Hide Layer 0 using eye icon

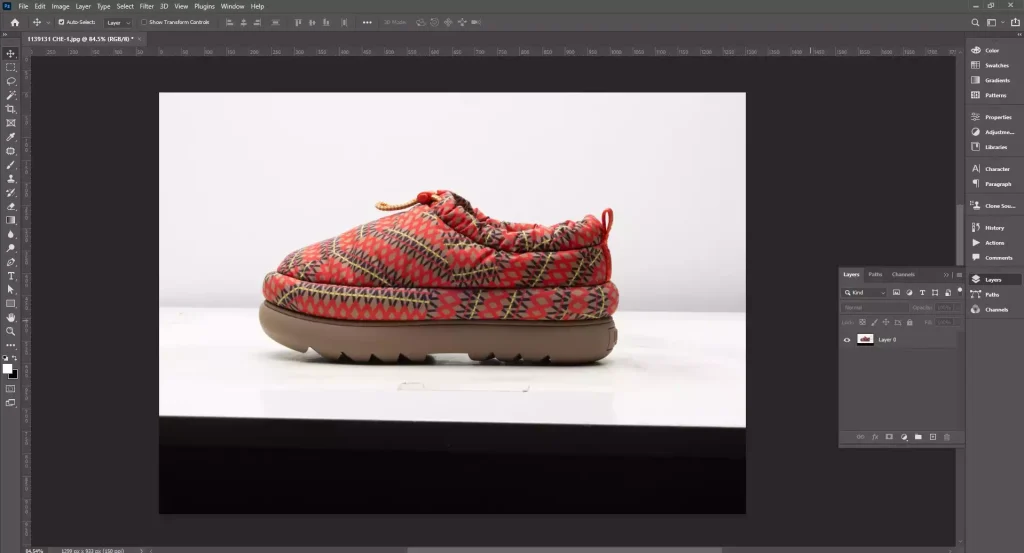(847, 340)
